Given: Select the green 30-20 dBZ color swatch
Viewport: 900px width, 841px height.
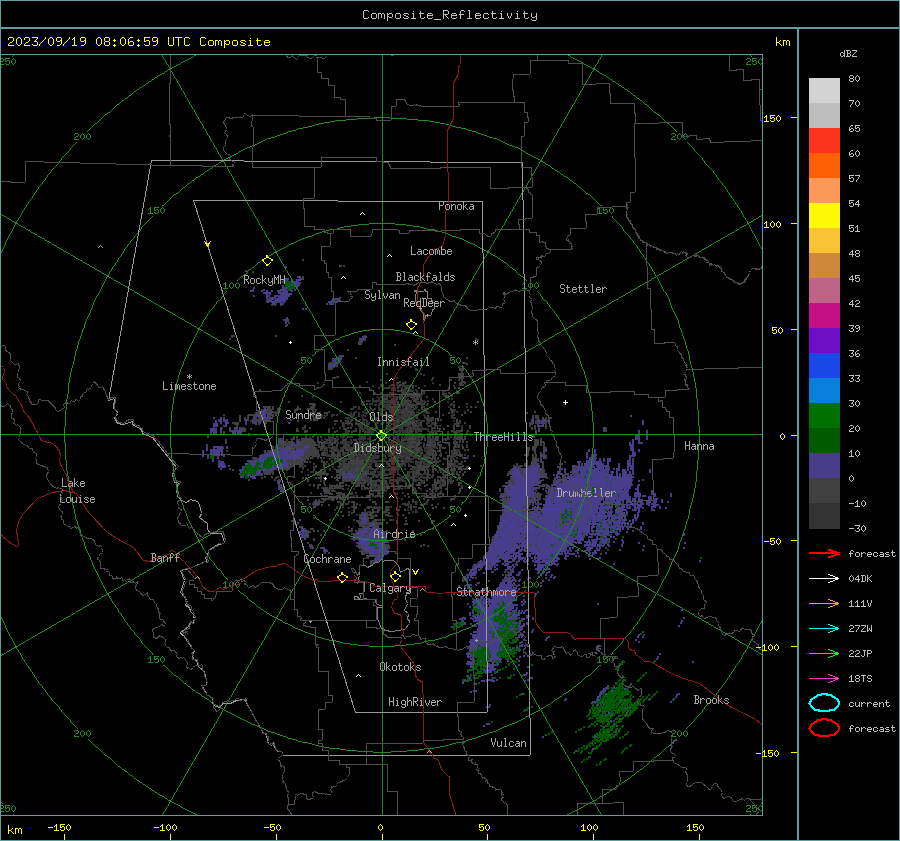Looking at the screenshot, I should (824, 416).
